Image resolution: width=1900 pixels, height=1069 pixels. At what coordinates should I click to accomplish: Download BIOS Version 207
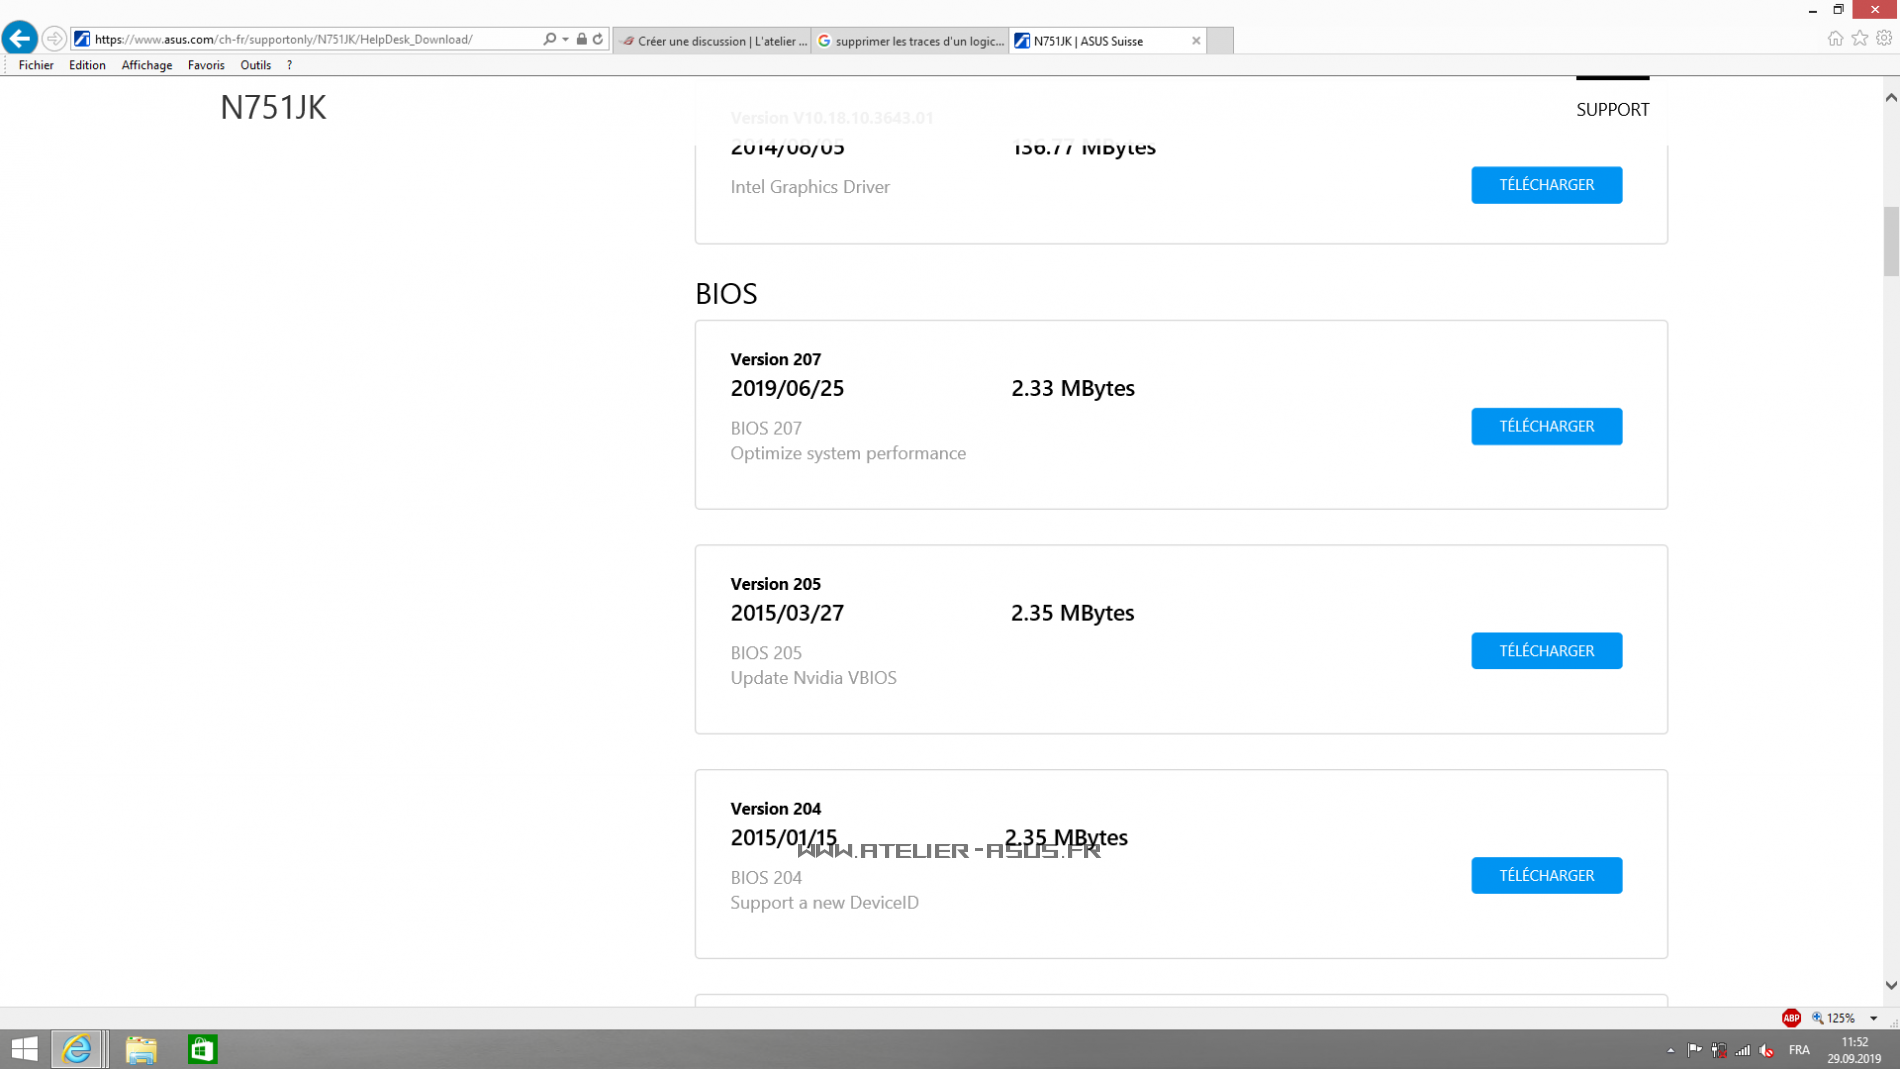[1546, 426]
